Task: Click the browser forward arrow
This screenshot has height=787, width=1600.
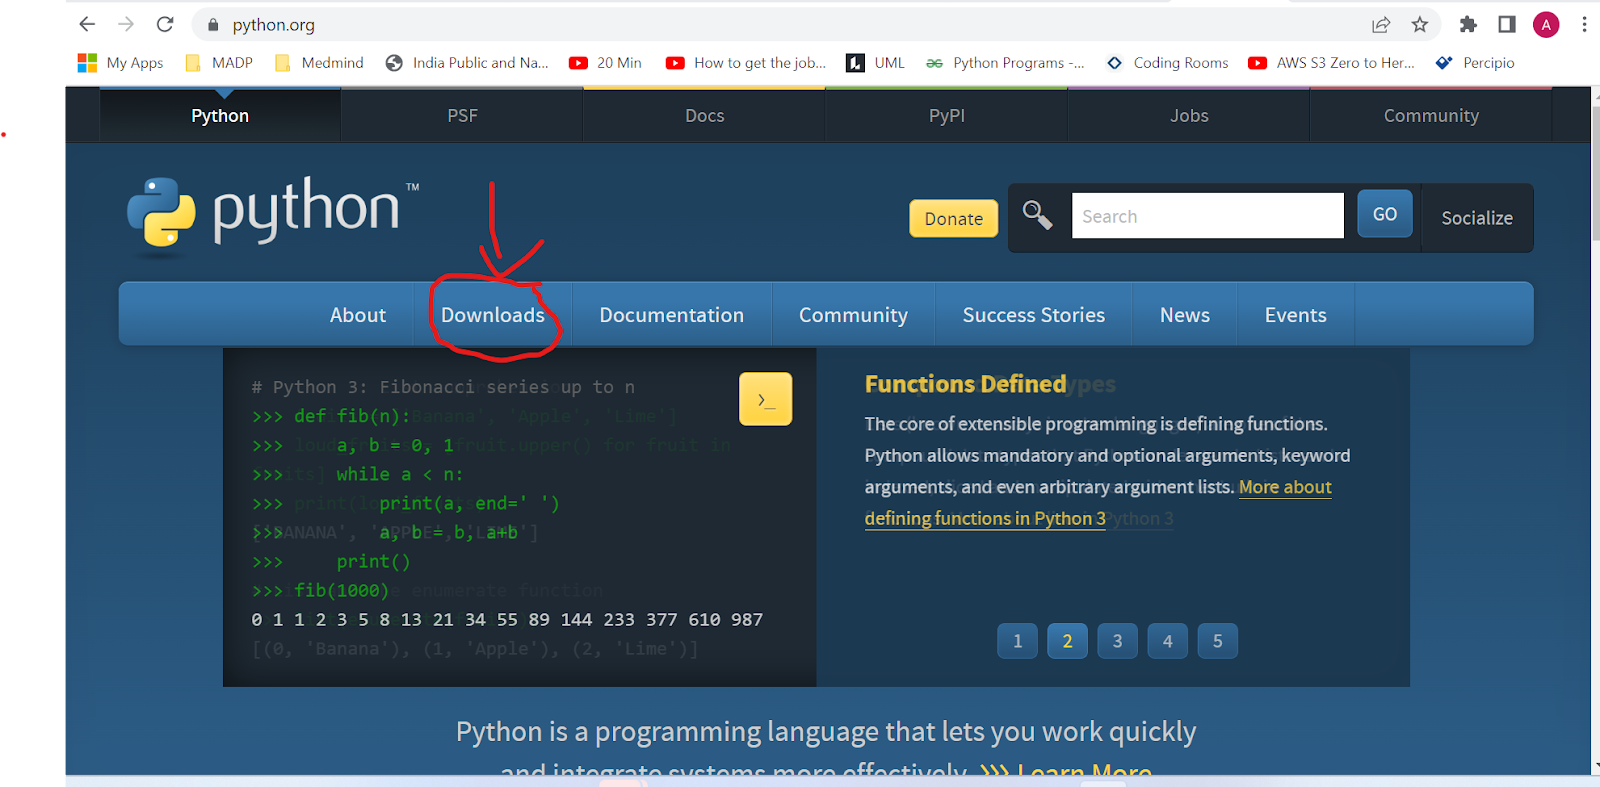Action: 126,24
